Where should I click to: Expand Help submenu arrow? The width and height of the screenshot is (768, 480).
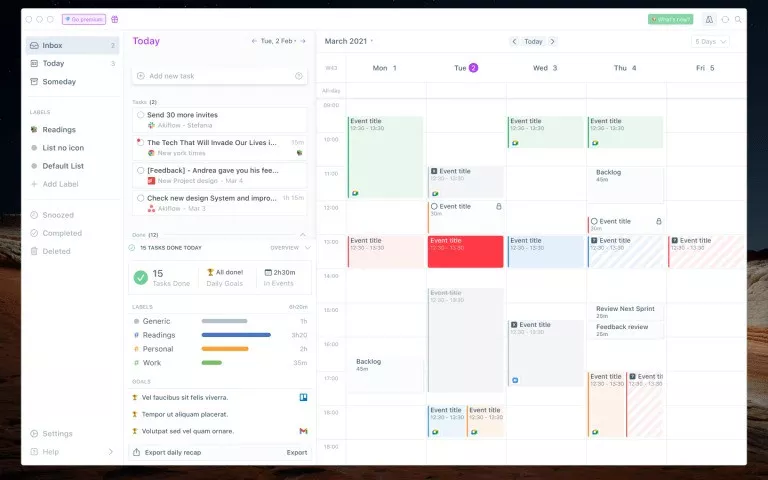click(x=110, y=452)
